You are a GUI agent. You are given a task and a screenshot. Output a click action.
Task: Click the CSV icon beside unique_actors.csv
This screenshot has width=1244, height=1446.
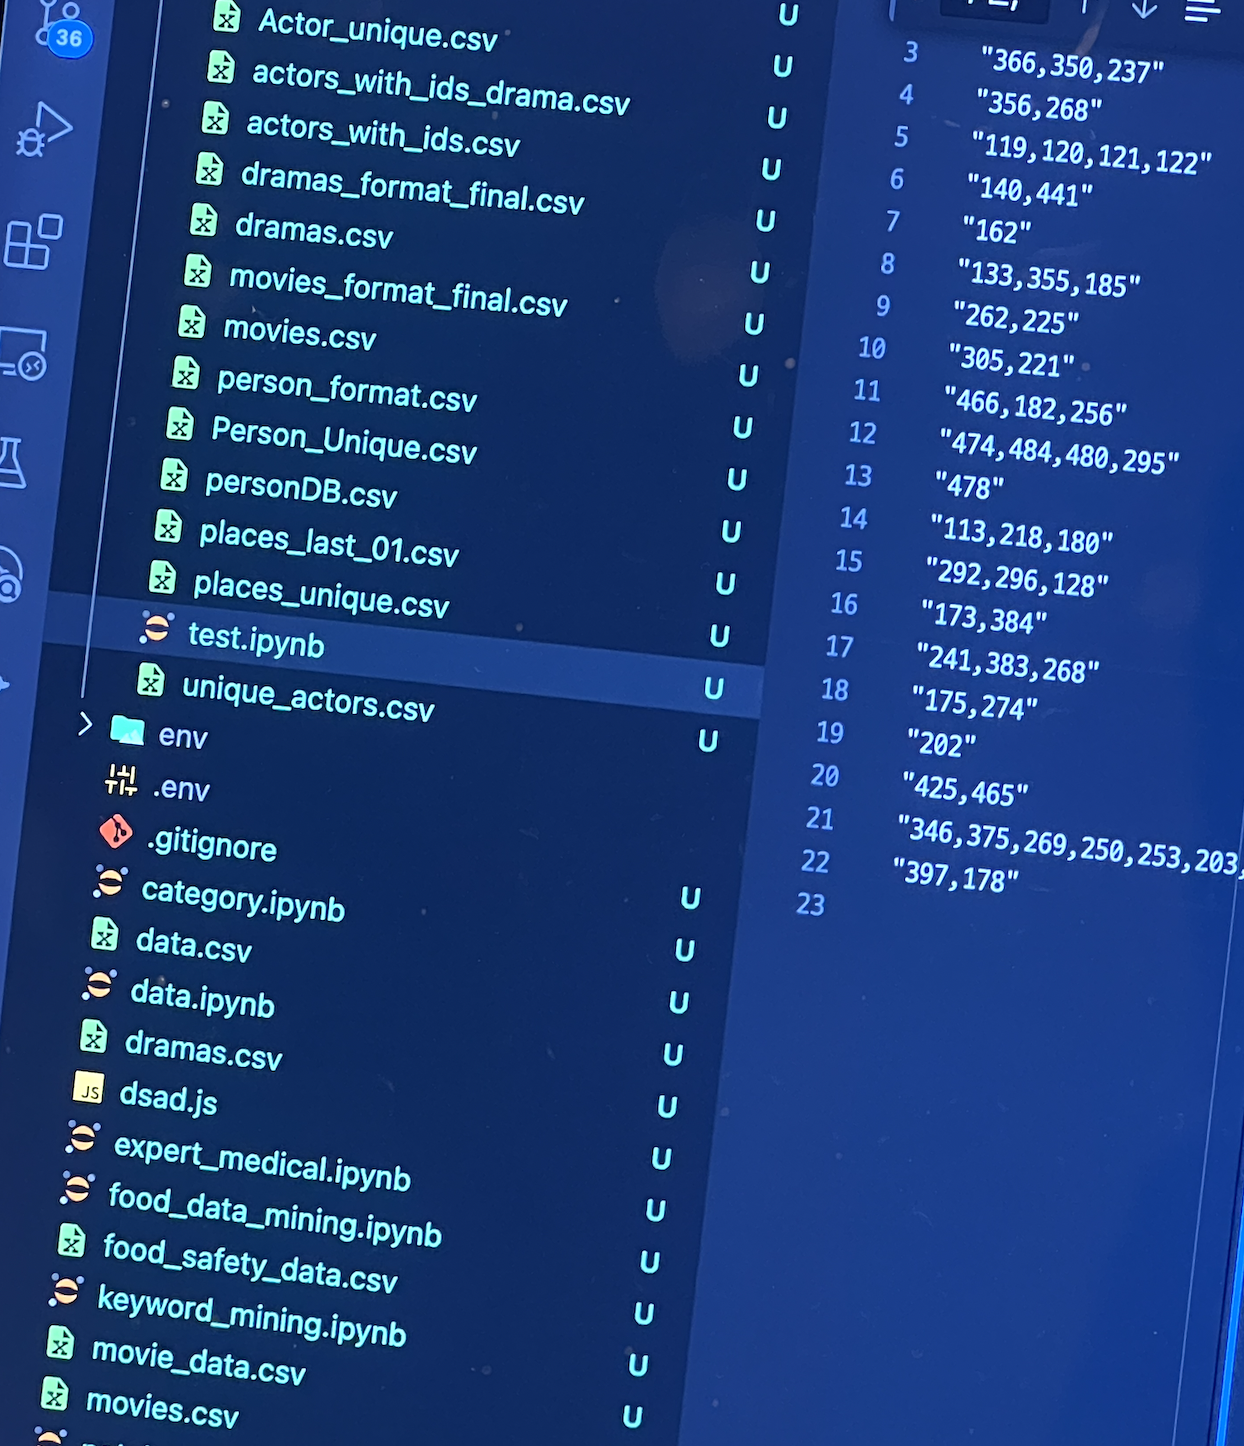point(151,680)
